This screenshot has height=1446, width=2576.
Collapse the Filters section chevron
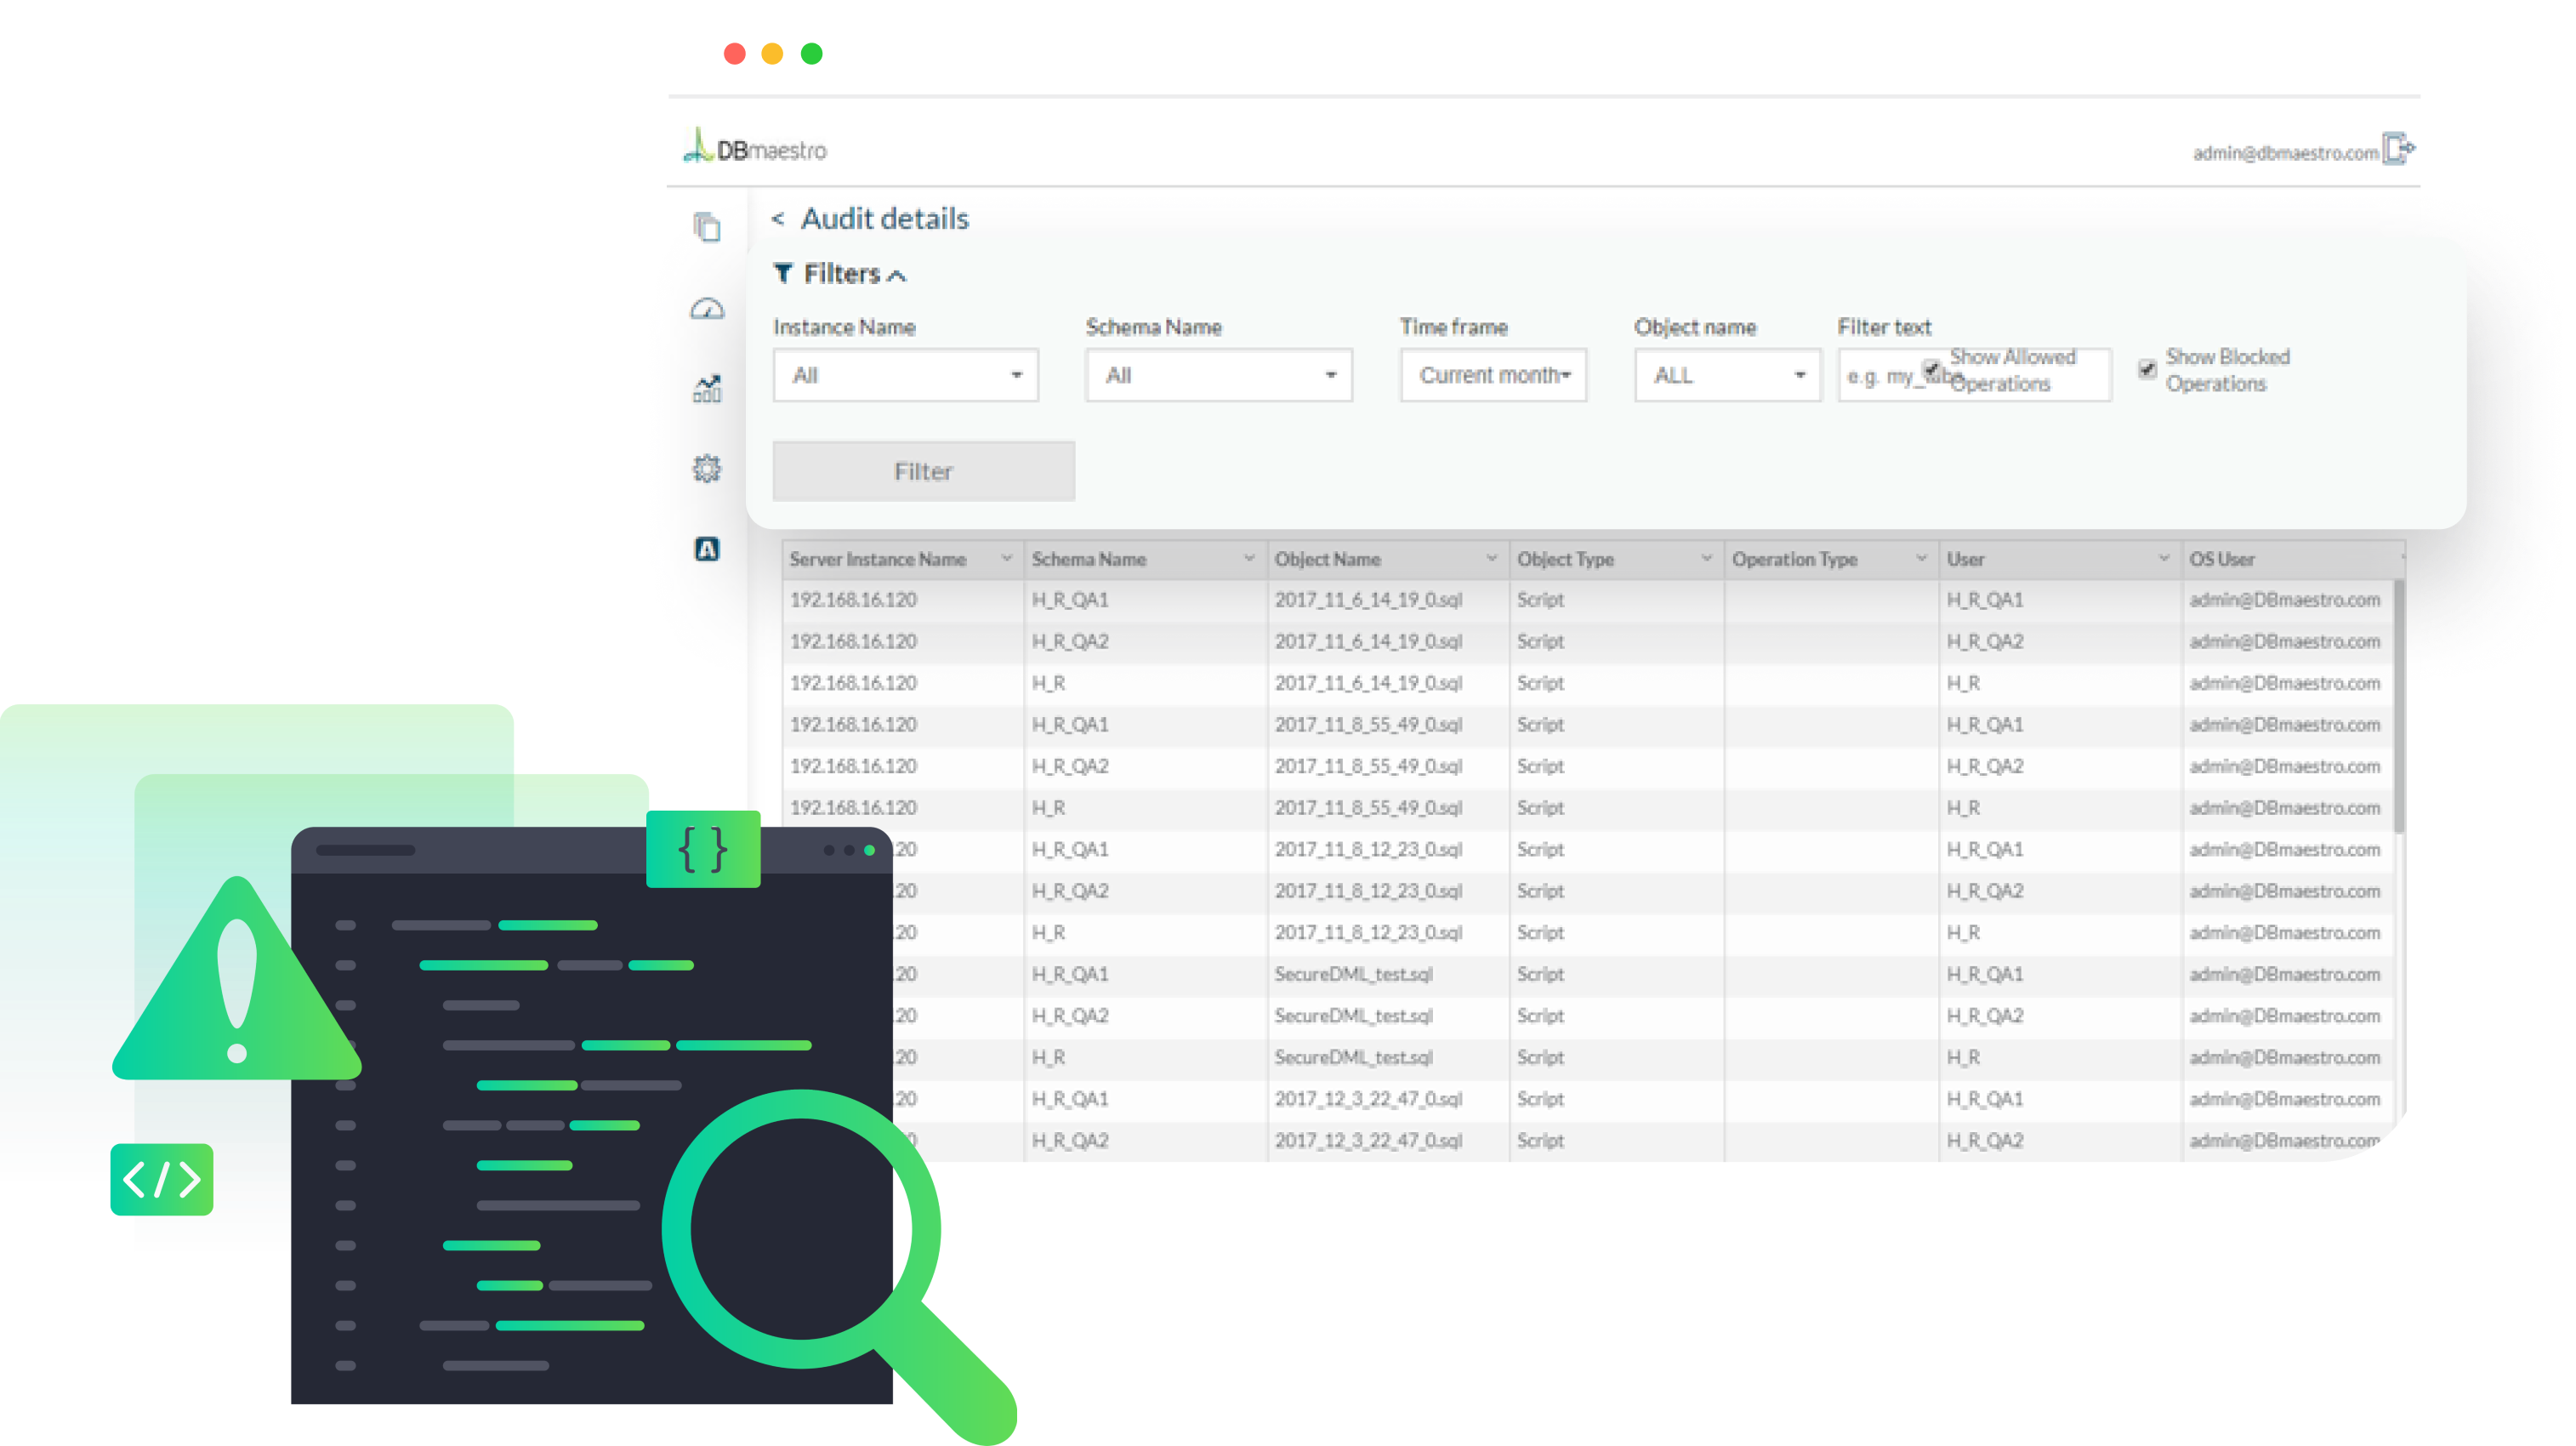coord(897,275)
